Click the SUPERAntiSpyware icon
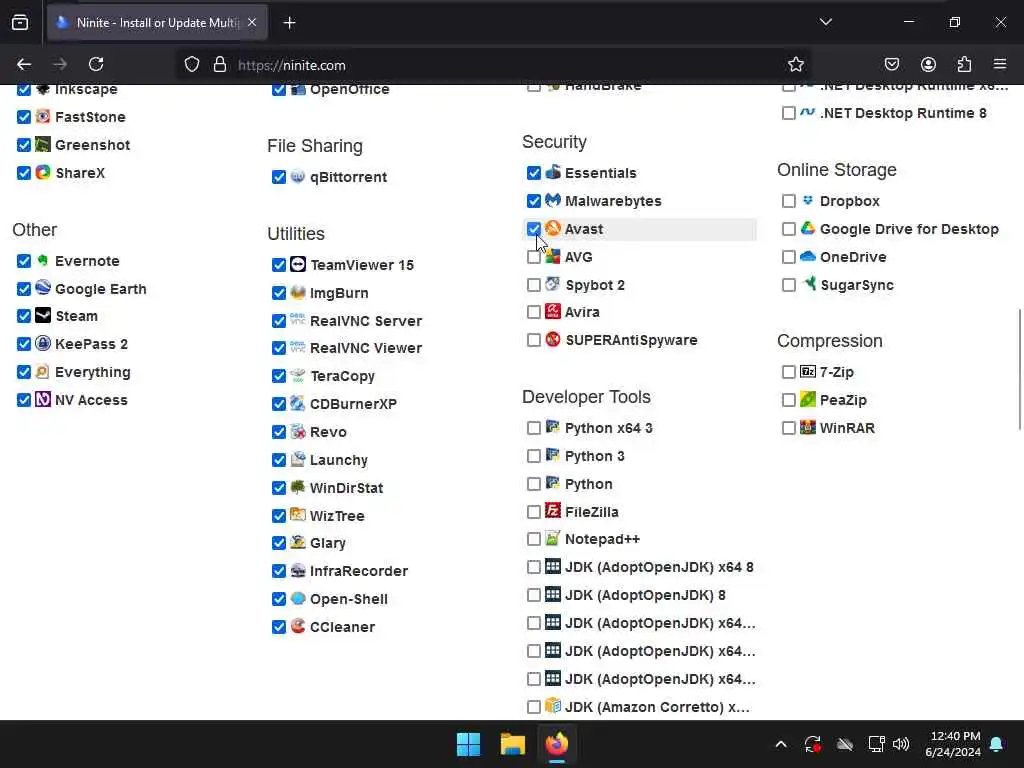1024x768 pixels. pos(552,339)
